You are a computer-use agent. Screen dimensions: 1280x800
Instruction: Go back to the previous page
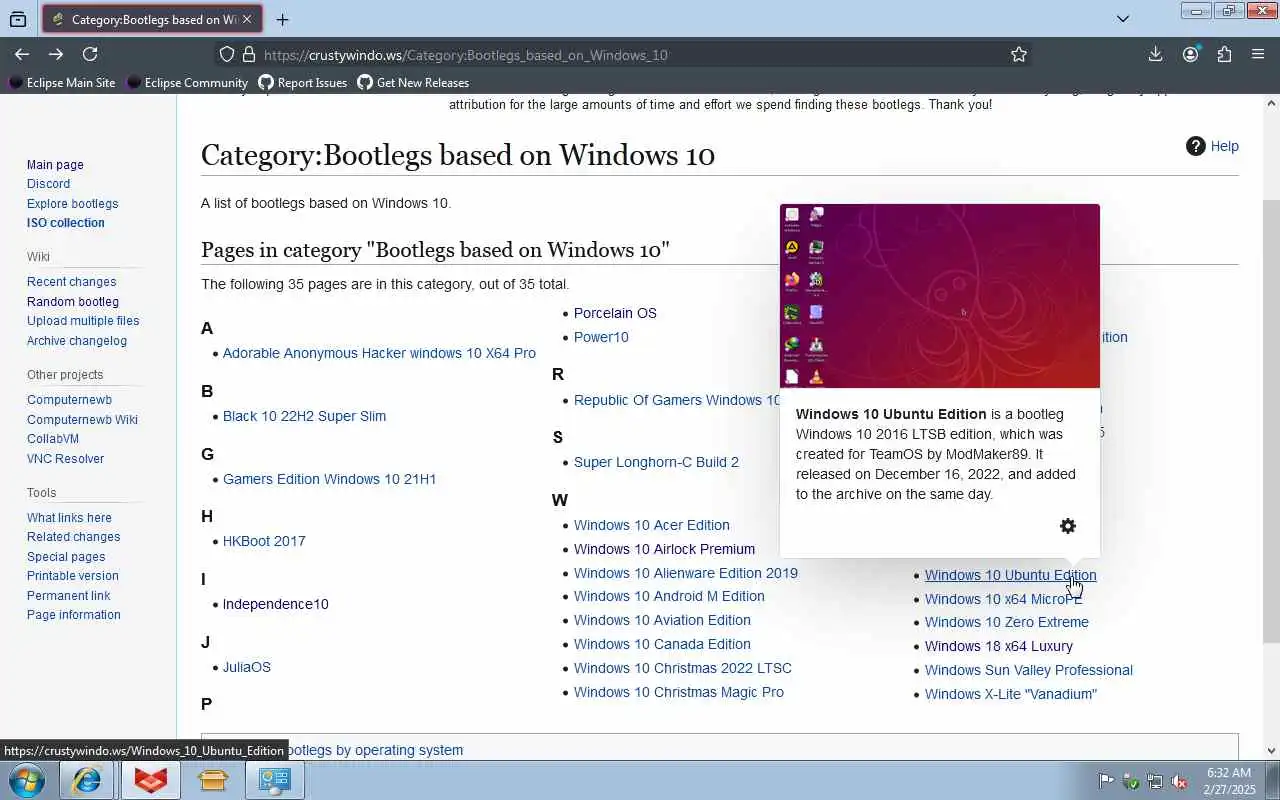coord(22,55)
